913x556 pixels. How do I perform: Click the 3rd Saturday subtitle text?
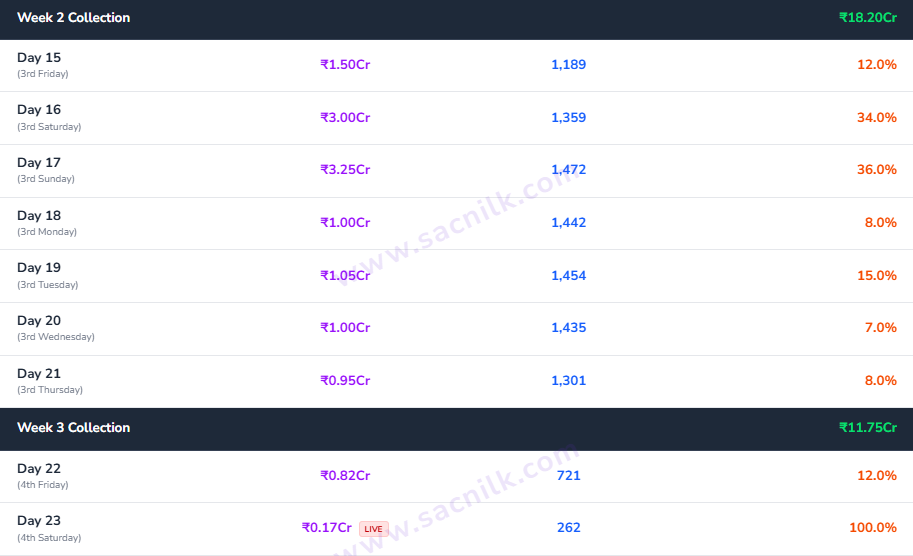coord(49,127)
